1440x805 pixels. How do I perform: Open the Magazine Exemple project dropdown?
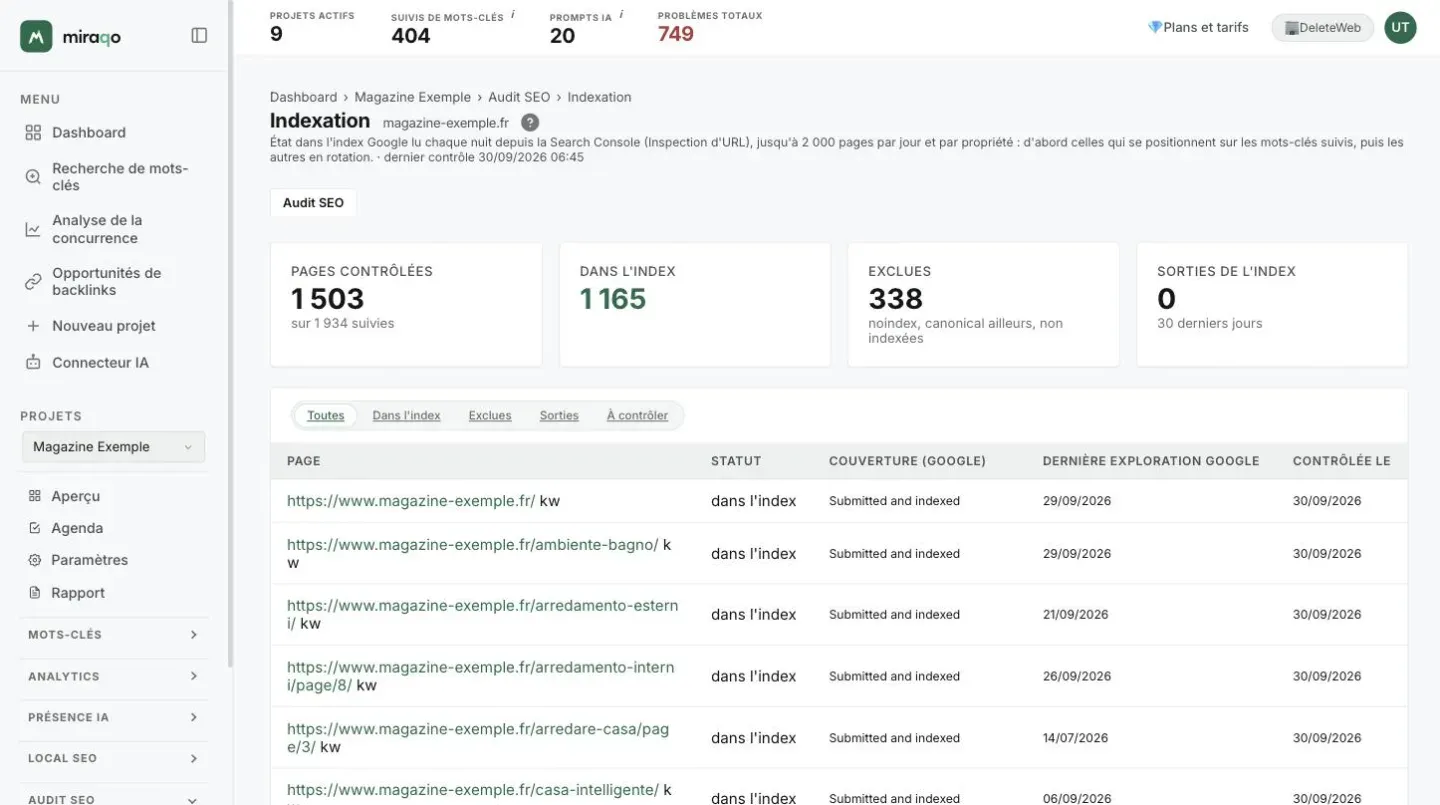113,447
